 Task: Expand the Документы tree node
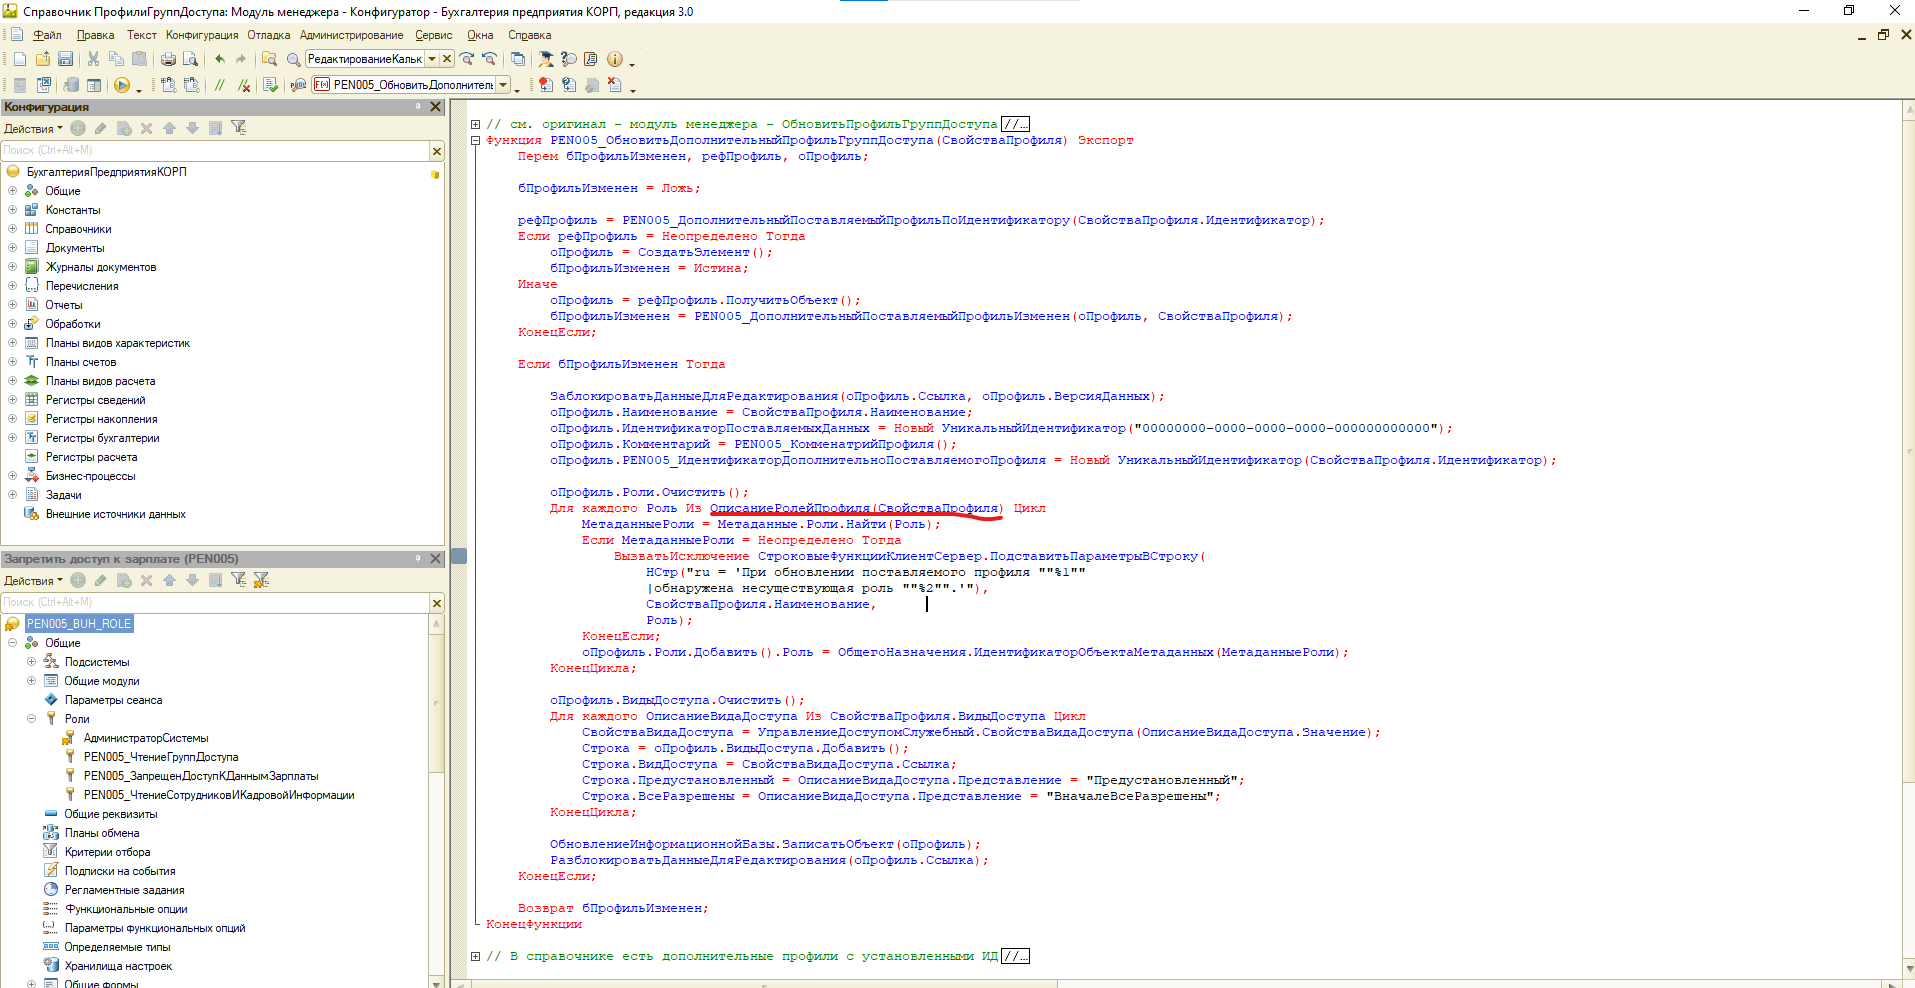tap(12, 248)
